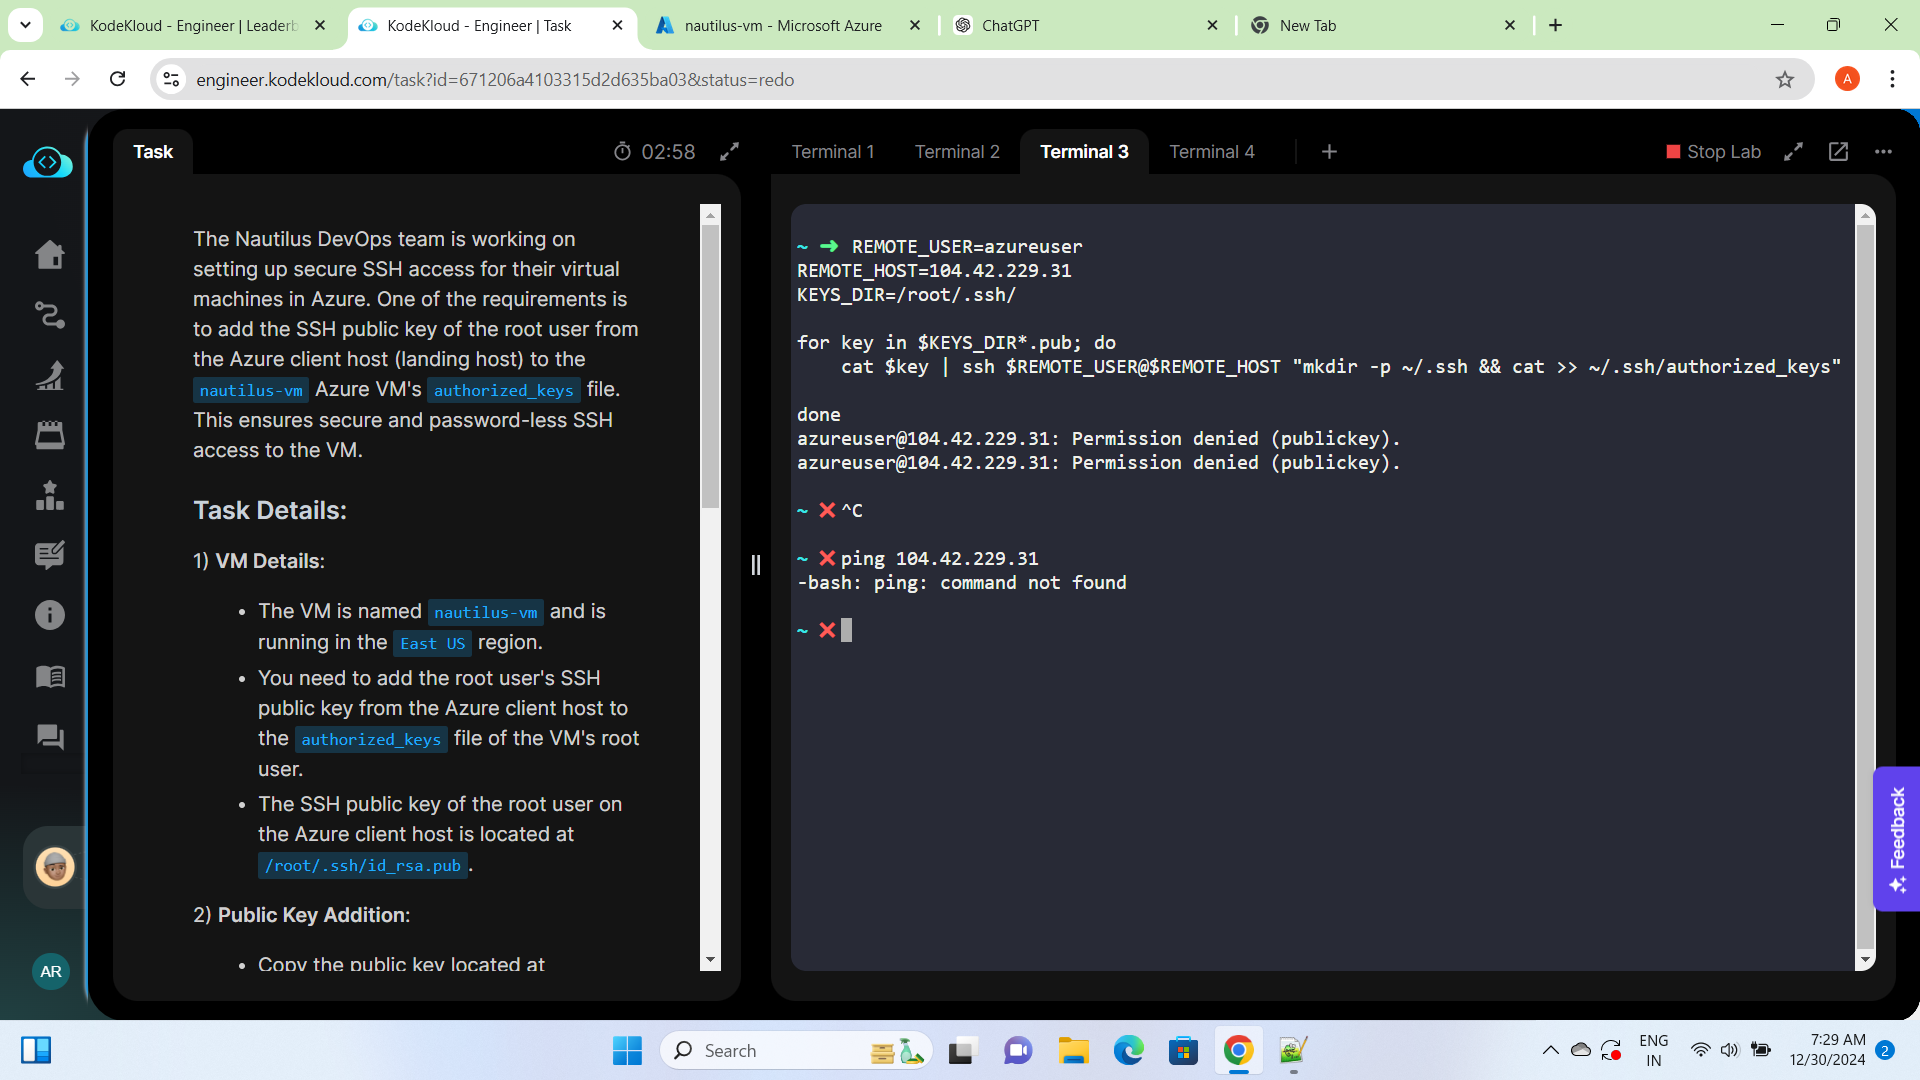Image resolution: width=1920 pixels, height=1080 pixels.
Task: Expand the Task panel with arrows icon
Action: [x=729, y=152]
